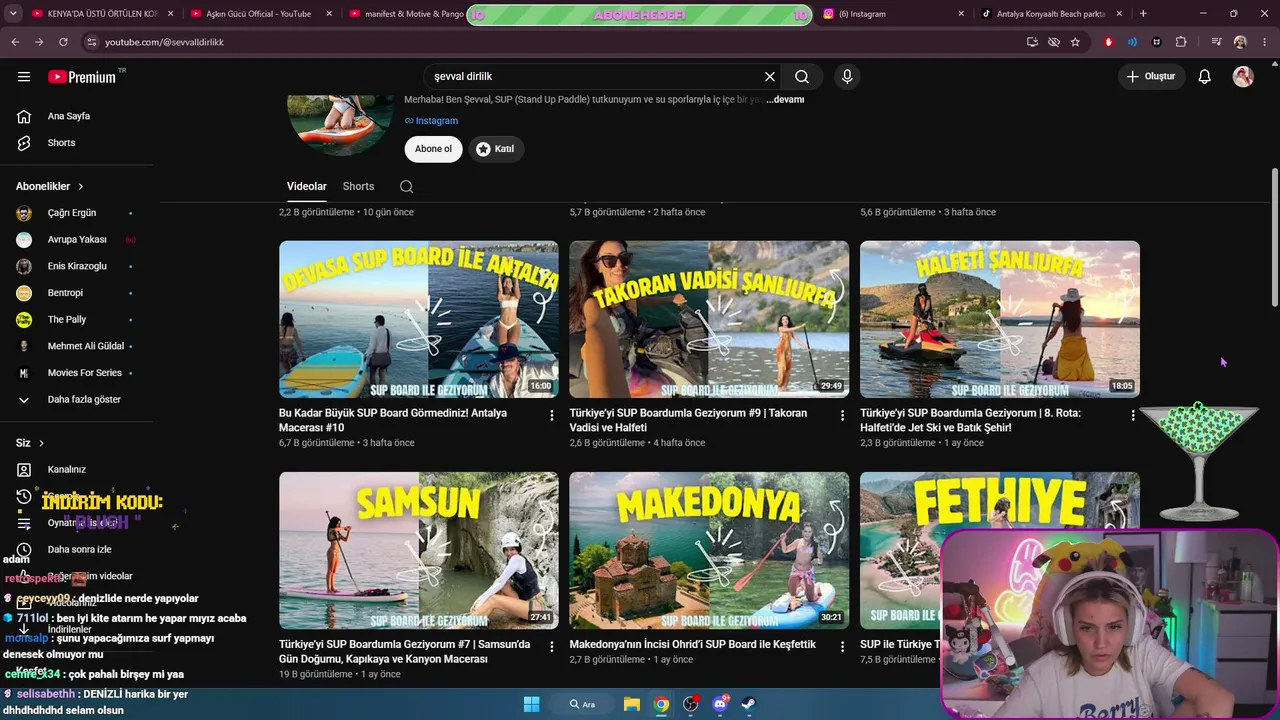Click the Windows taskbar Ara search box

pos(582,704)
